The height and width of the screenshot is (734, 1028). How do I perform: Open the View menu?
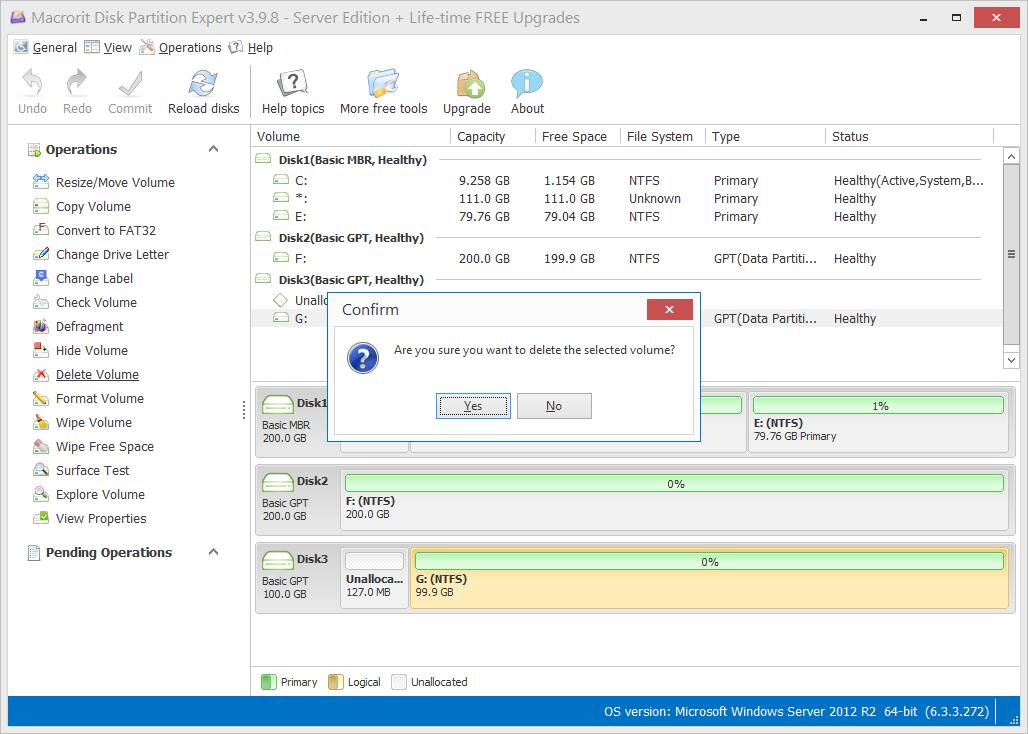point(117,47)
